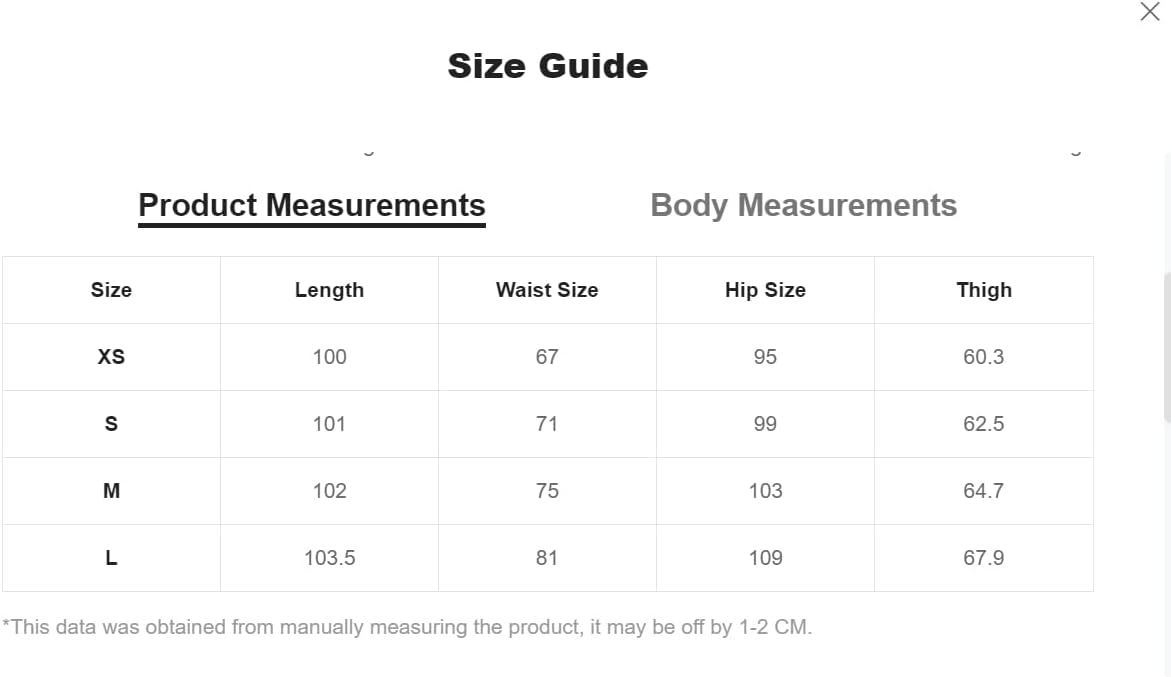Click the Length column header
The image size is (1171, 677).
pyautogui.click(x=329, y=290)
